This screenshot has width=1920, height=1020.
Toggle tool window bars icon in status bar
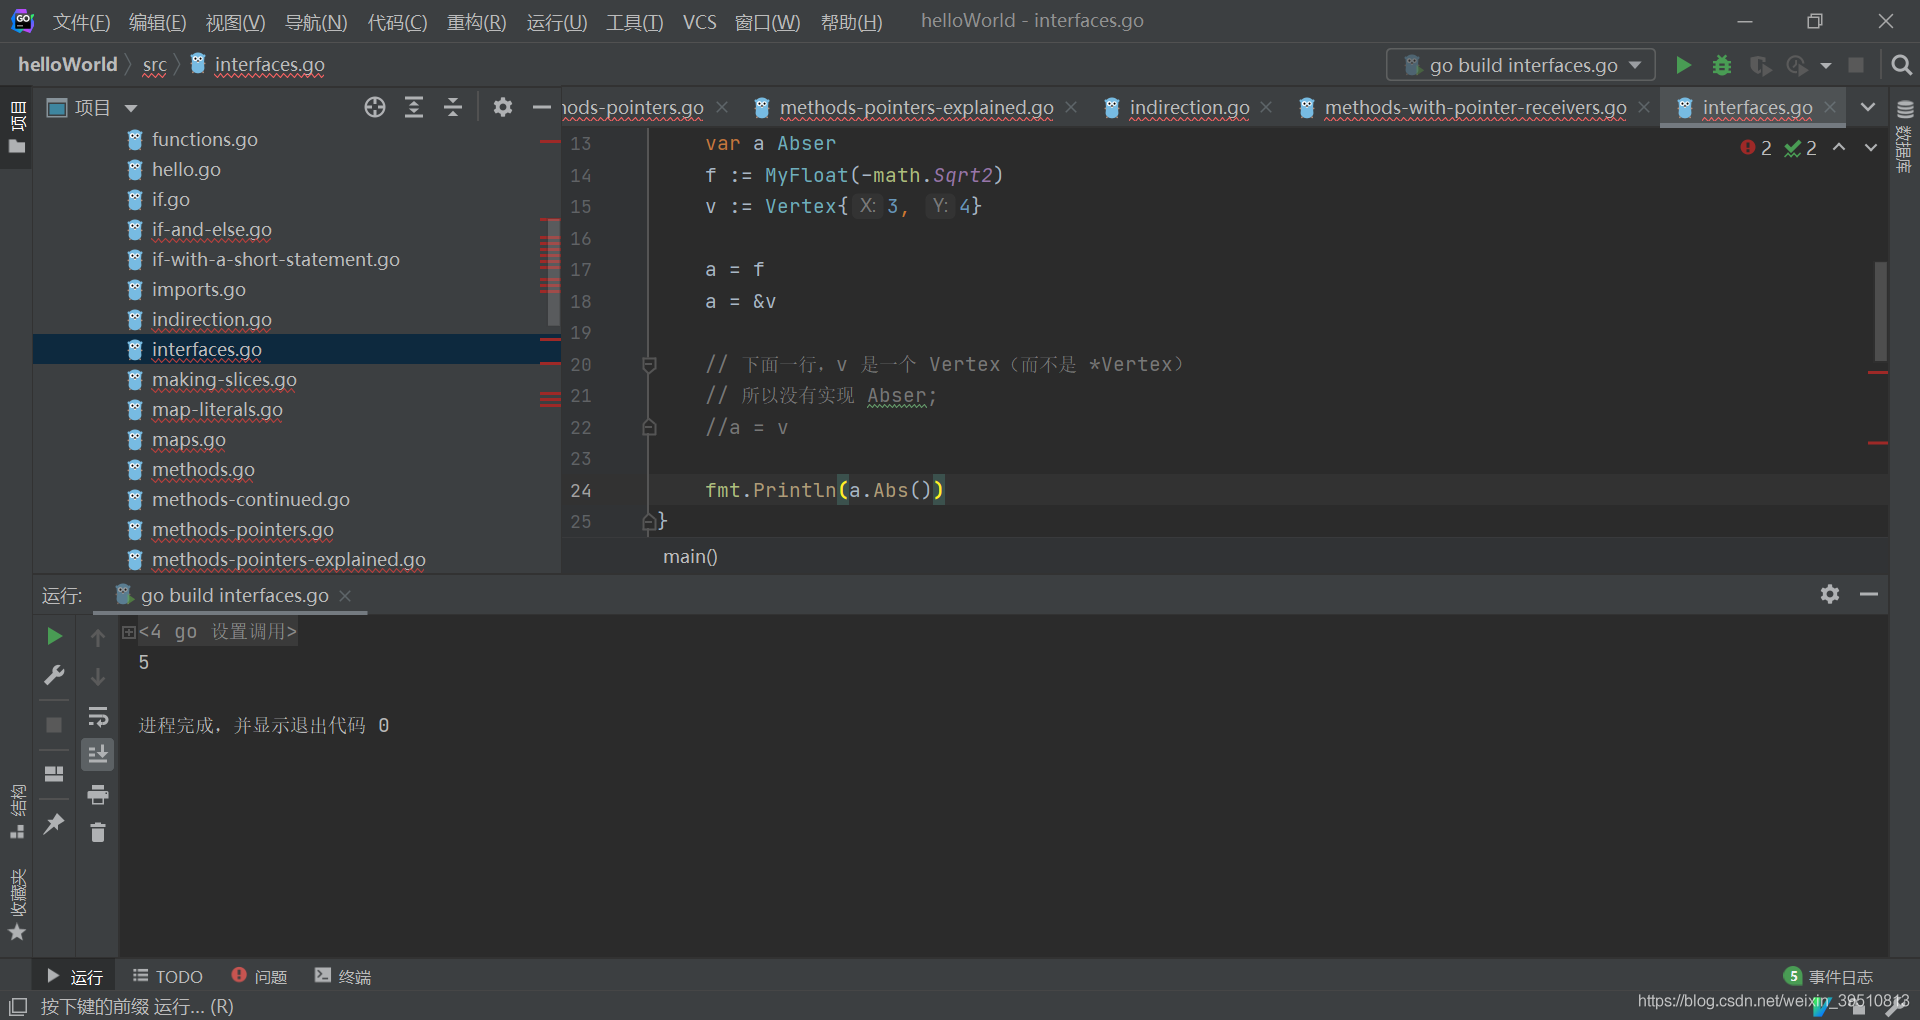pyautogui.click(x=18, y=1006)
